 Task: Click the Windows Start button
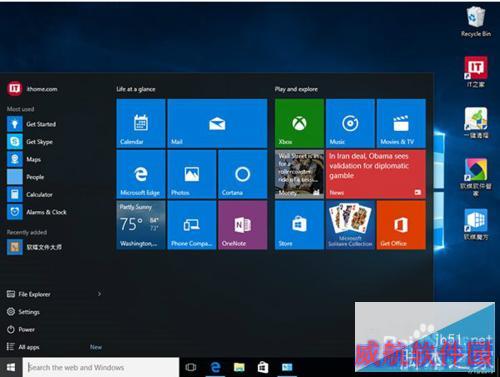11,367
